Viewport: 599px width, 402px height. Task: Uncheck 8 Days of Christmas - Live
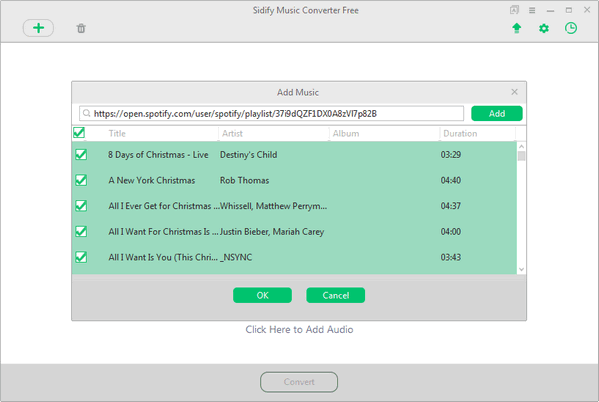click(81, 154)
